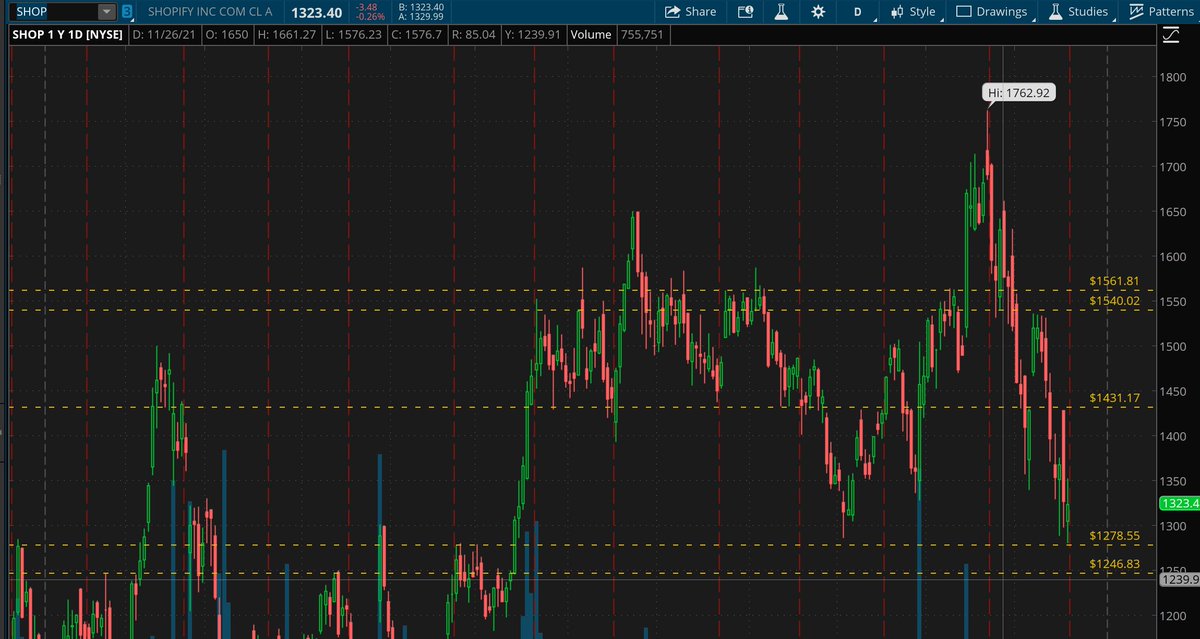
Task: Click the chart scale toggle icon top-right
Action: (1172, 35)
